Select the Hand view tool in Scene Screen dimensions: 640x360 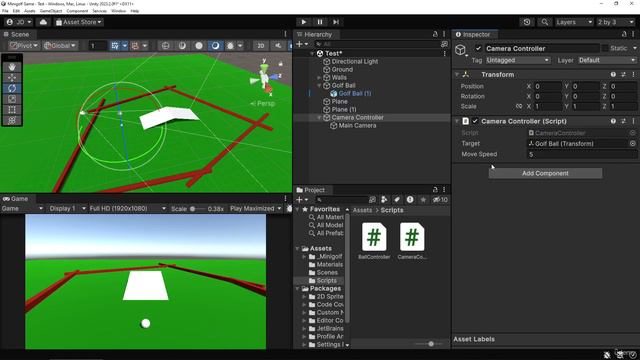12,67
